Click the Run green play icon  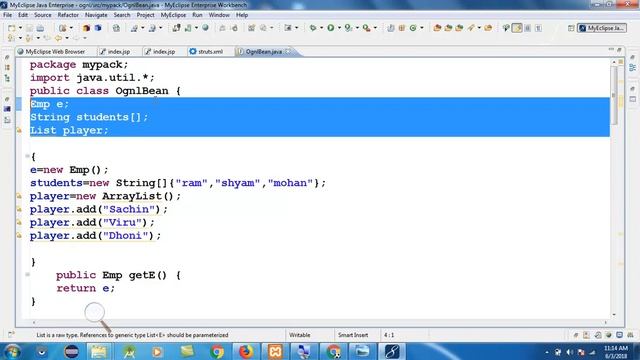pyautogui.click(x=331, y=28)
